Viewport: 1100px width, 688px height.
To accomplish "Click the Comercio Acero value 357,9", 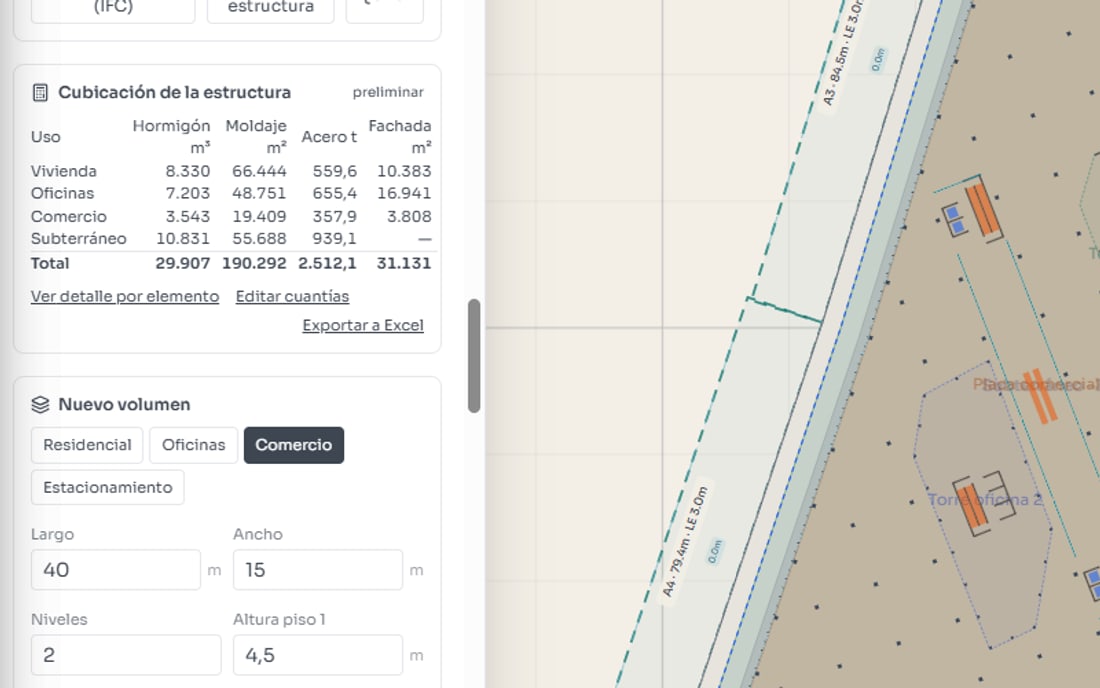I will click(335, 217).
